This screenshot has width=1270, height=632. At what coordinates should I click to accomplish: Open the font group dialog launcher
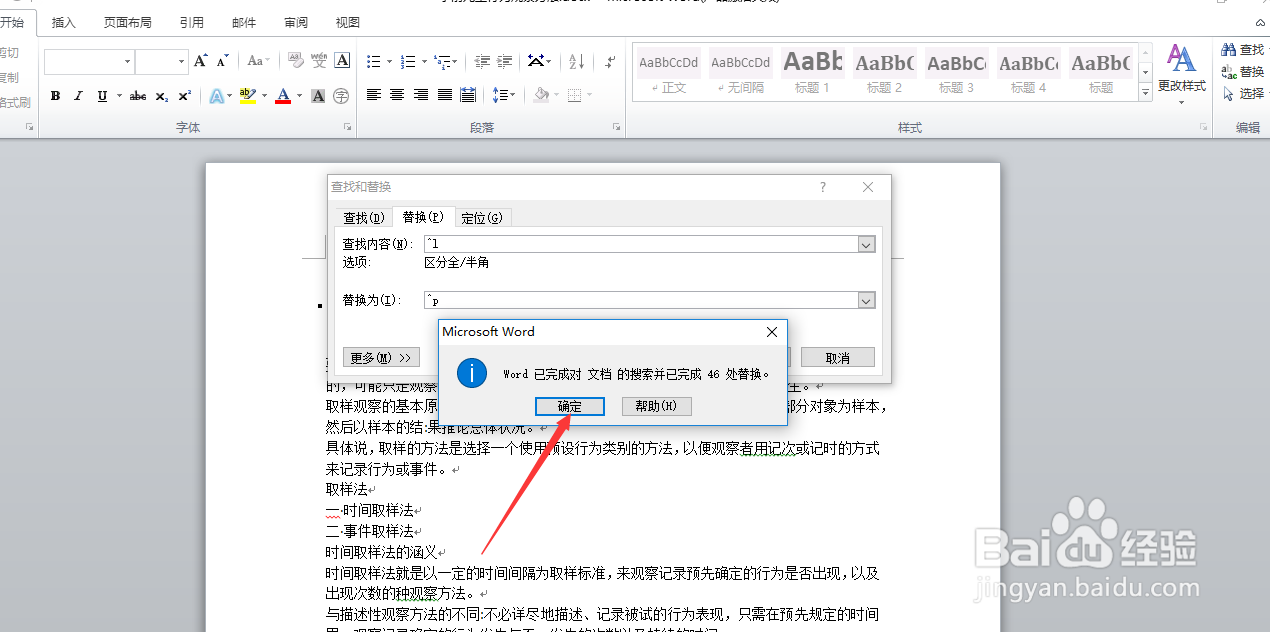coord(348,127)
